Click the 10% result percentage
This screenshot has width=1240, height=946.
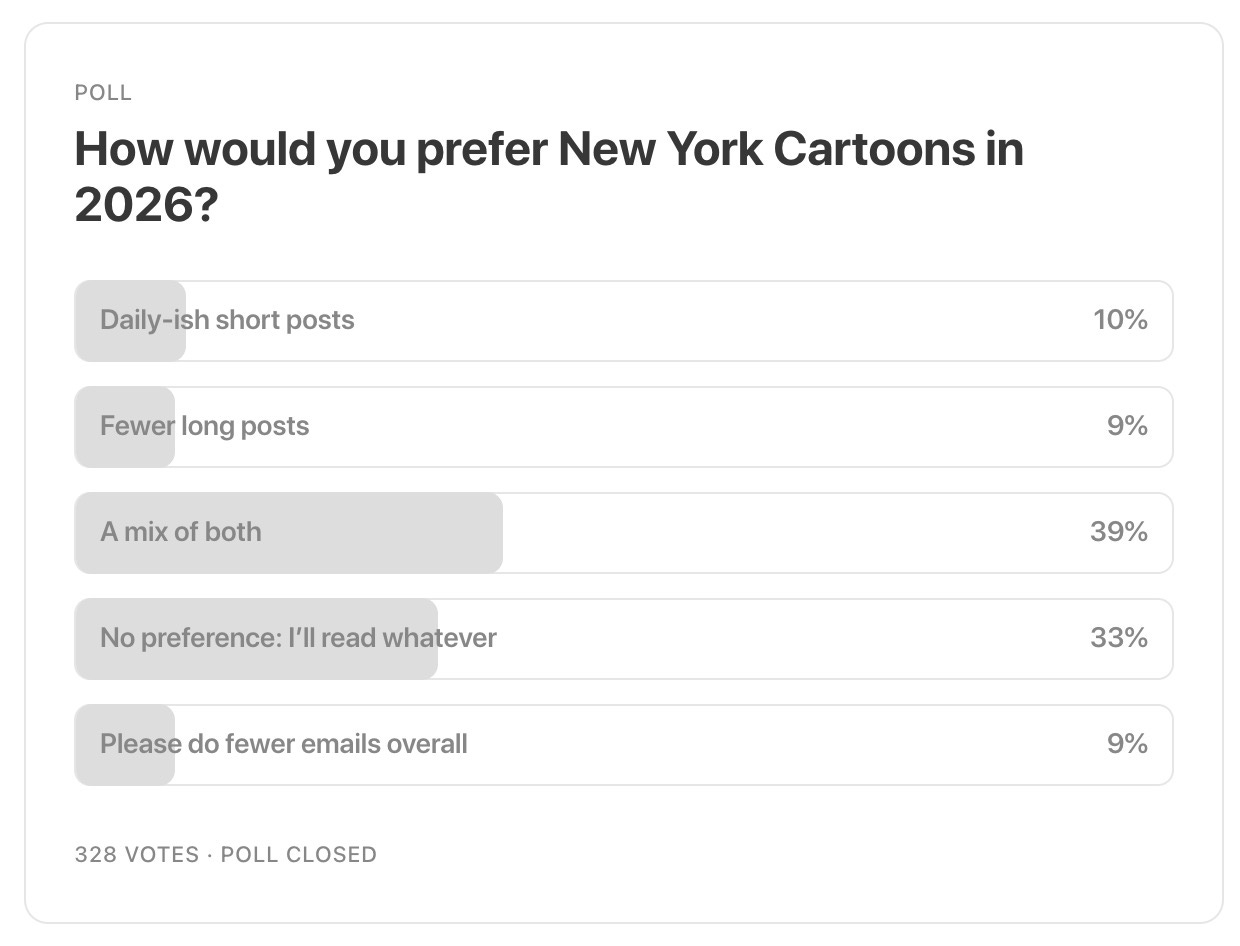click(1120, 320)
